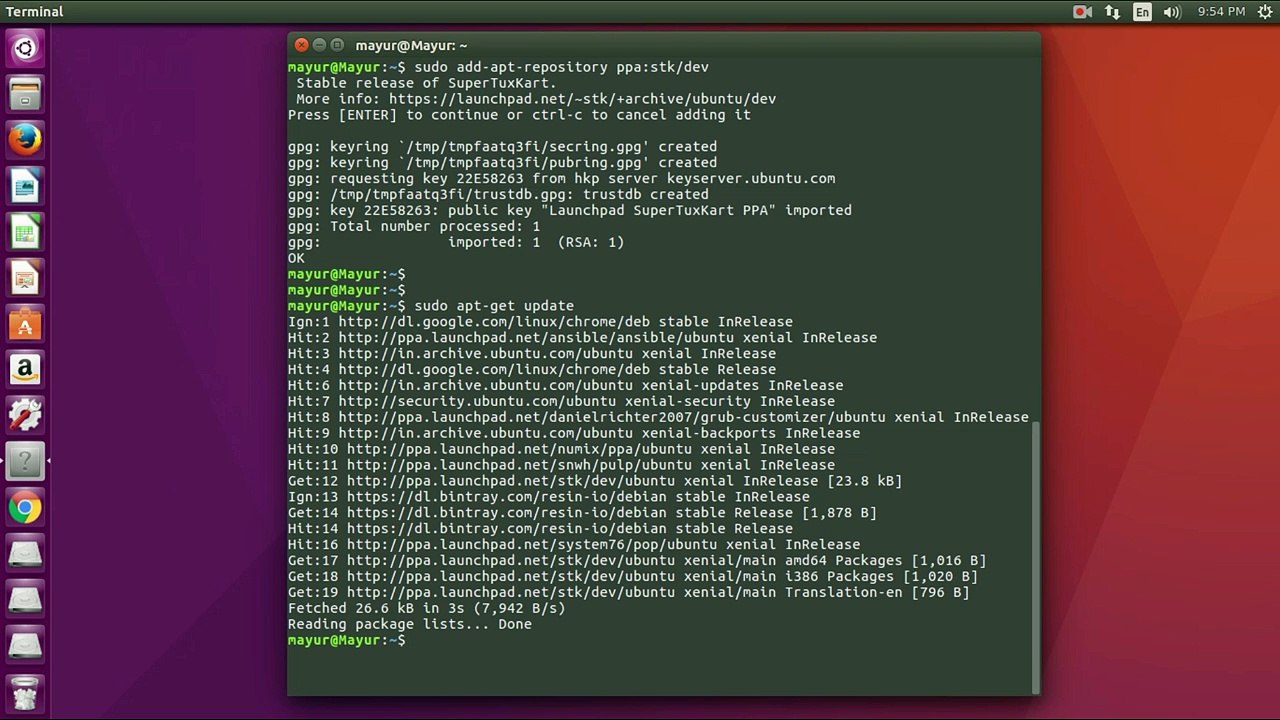The width and height of the screenshot is (1280, 720).
Task: Click the 'Hit:11' snwh/pulp PPA line
Action: pyautogui.click(x=561, y=466)
